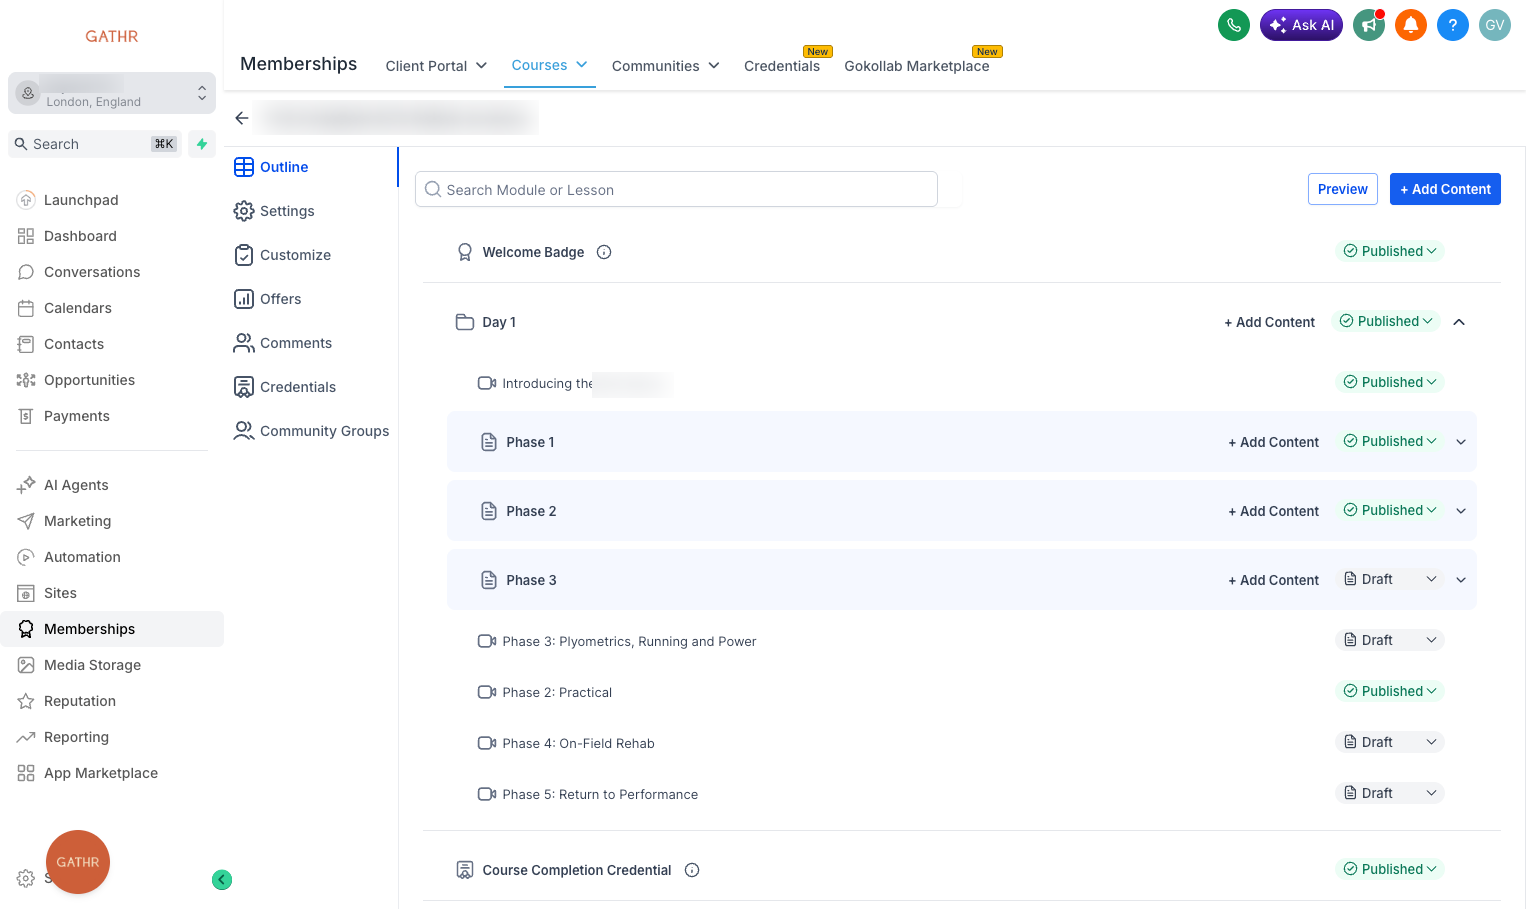Open the Phase 4: On-Field Rehab lesson

pyautogui.click(x=578, y=743)
